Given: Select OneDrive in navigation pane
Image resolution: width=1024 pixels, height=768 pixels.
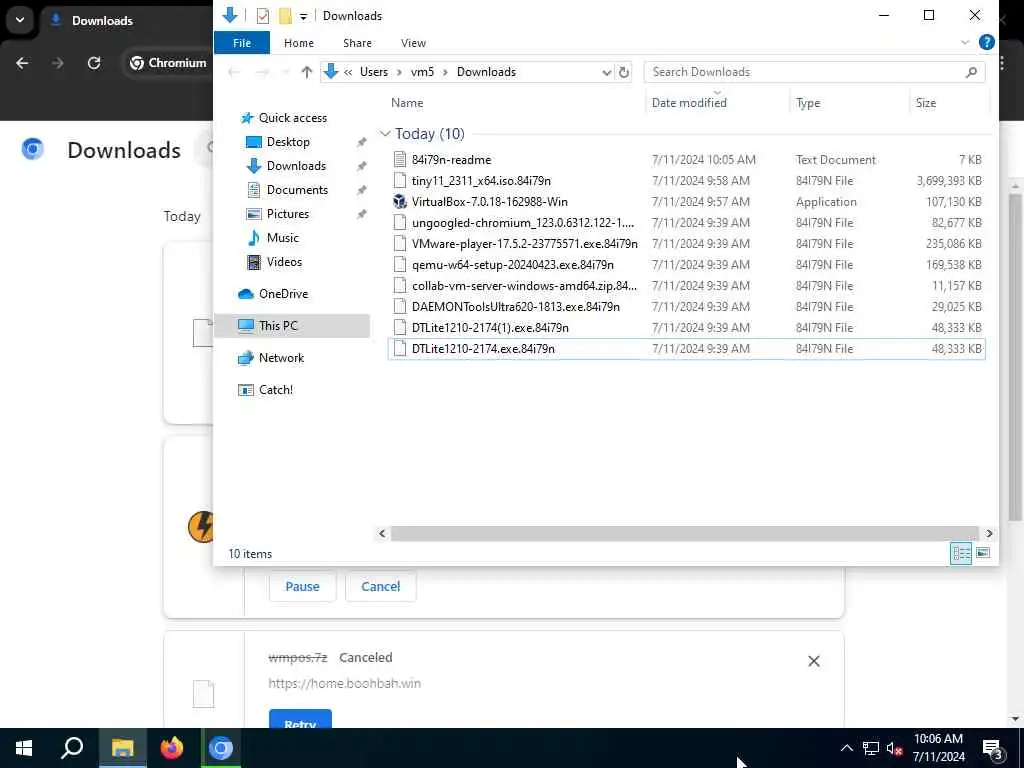Looking at the screenshot, I should (283, 294).
